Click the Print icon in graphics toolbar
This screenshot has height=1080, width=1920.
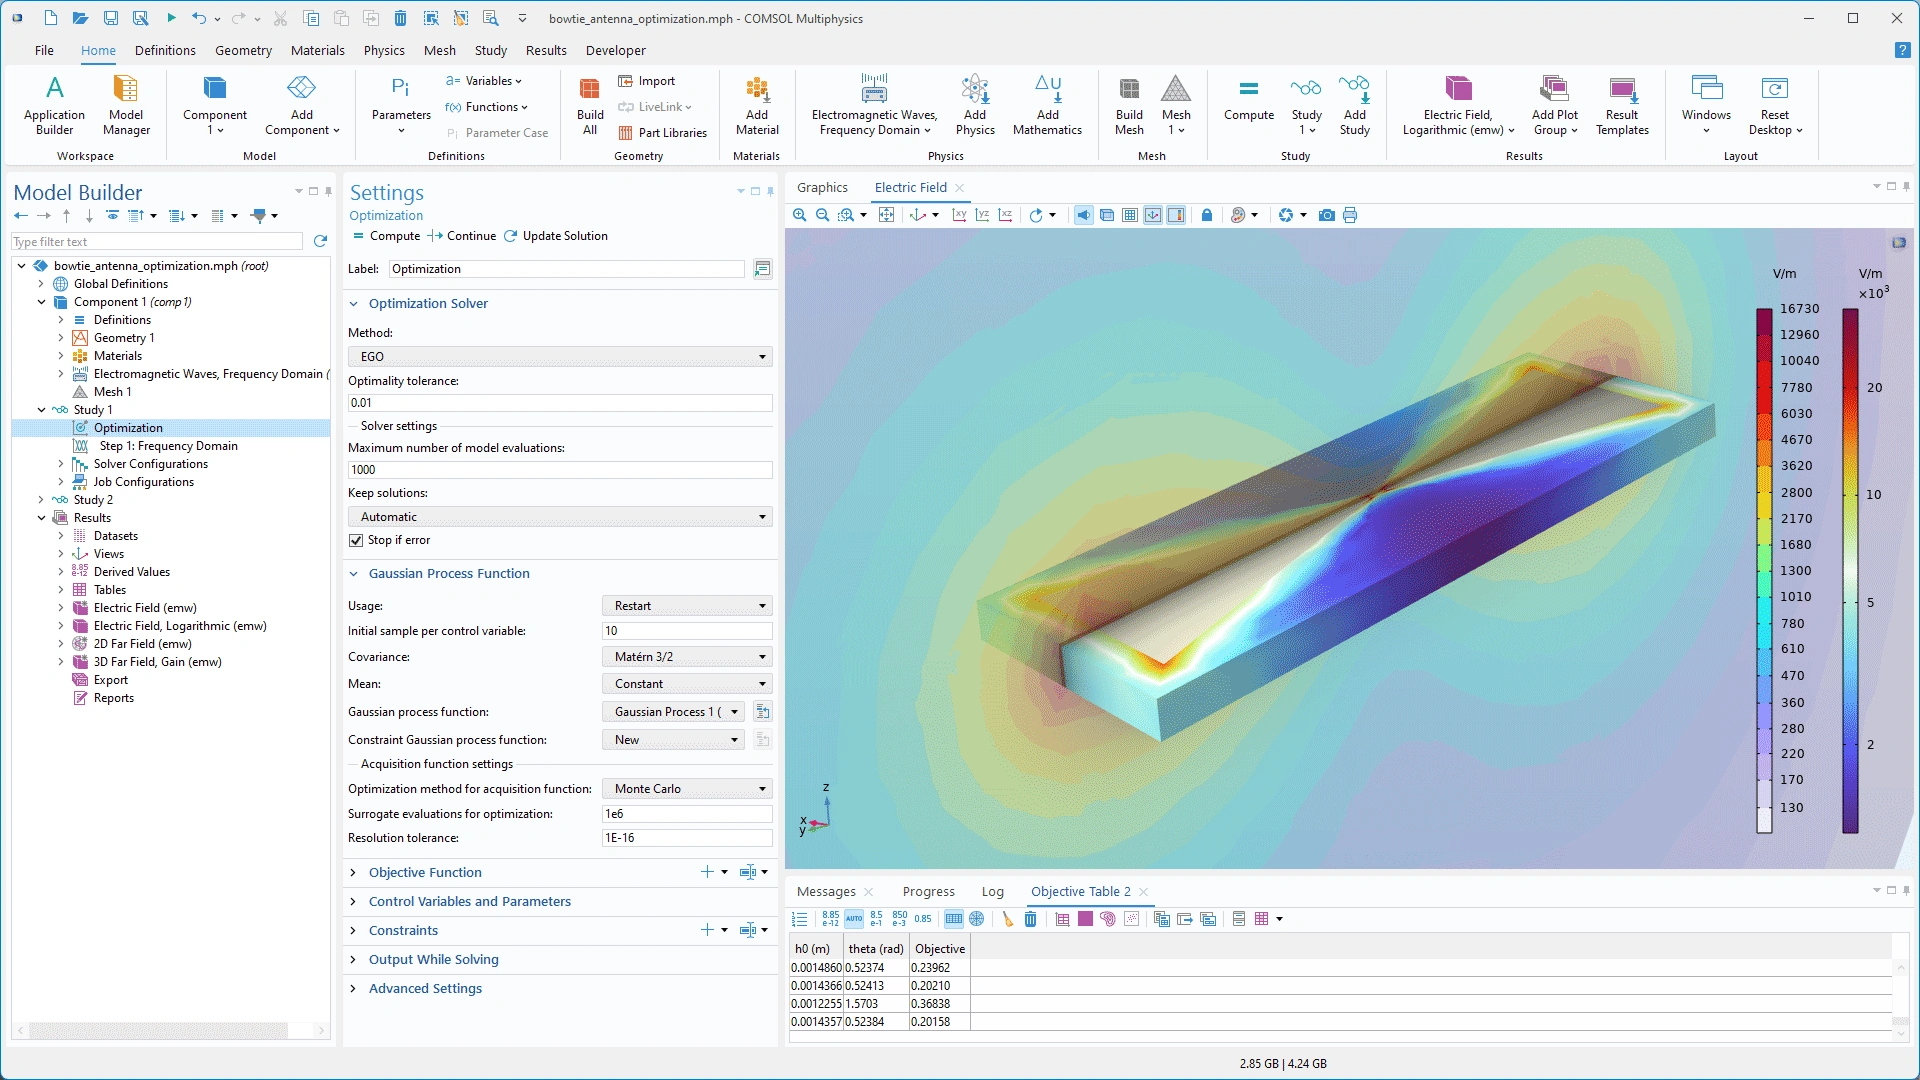pyautogui.click(x=1350, y=215)
